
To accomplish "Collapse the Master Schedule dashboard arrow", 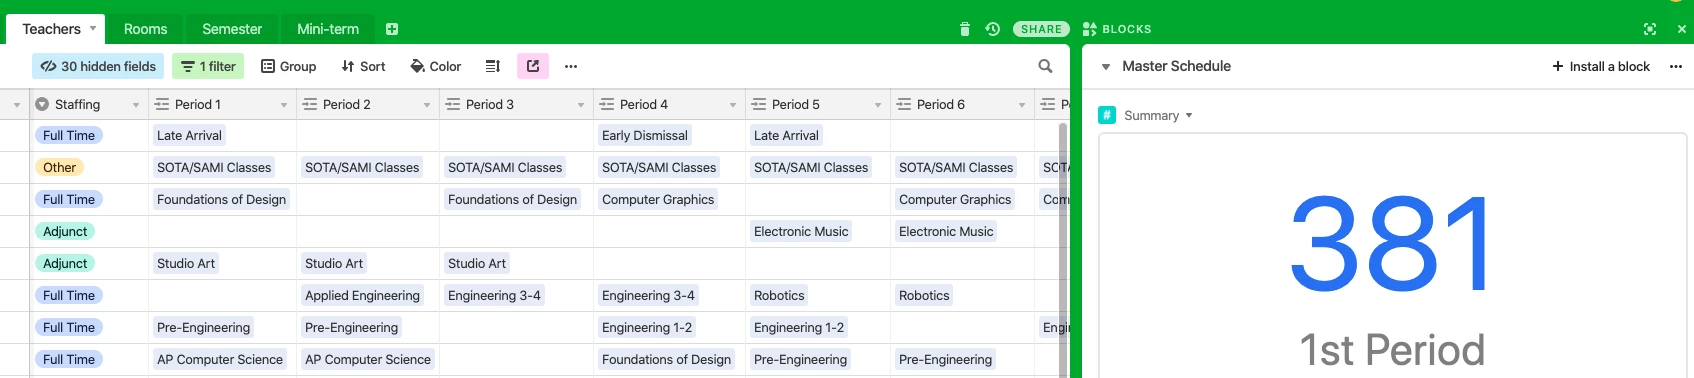I will pos(1106,67).
